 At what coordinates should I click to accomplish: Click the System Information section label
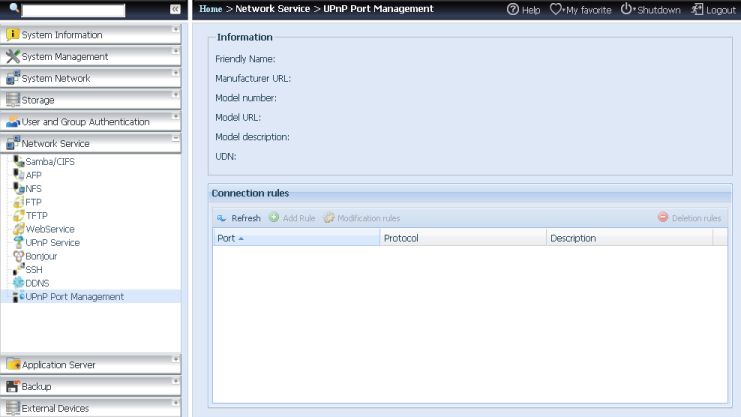(x=62, y=35)
